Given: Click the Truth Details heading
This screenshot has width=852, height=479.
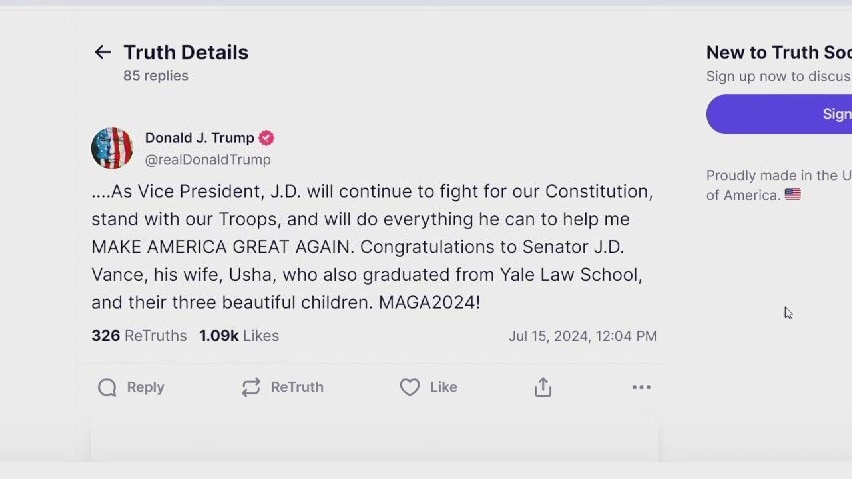Looking at the screenshot, I should 186,52.
